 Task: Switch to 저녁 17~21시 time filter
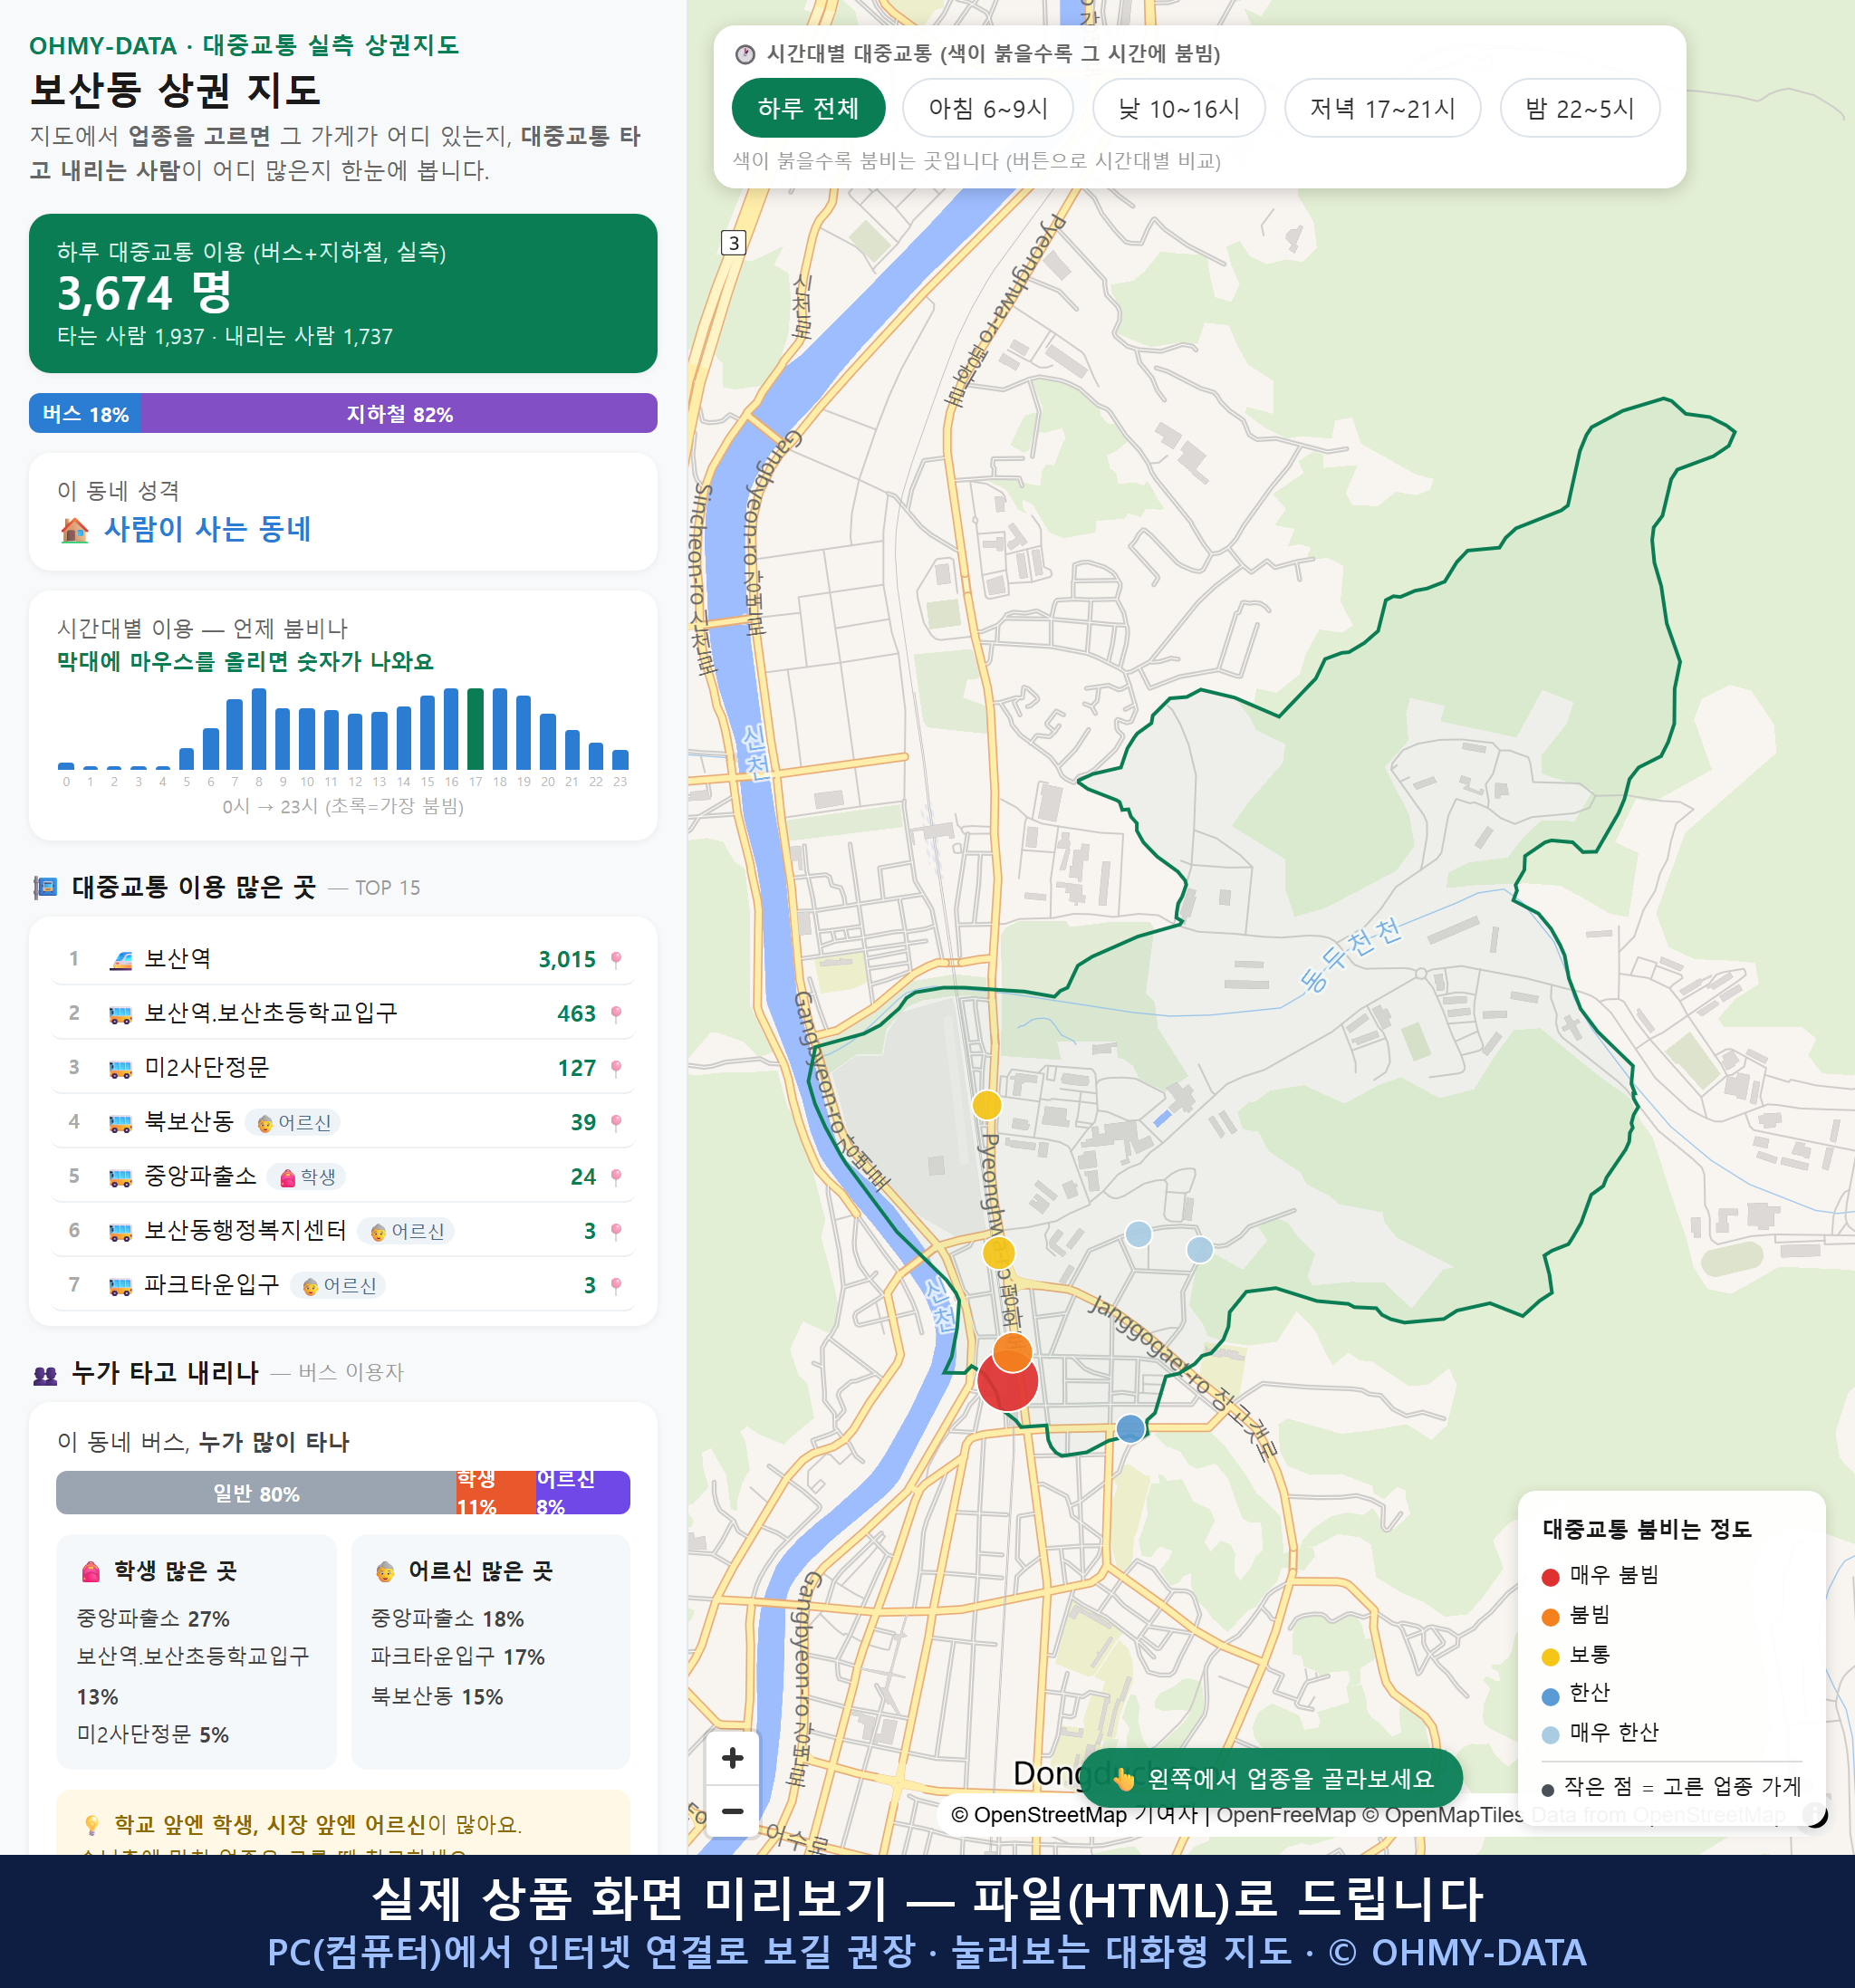(x=1382, y=108)
